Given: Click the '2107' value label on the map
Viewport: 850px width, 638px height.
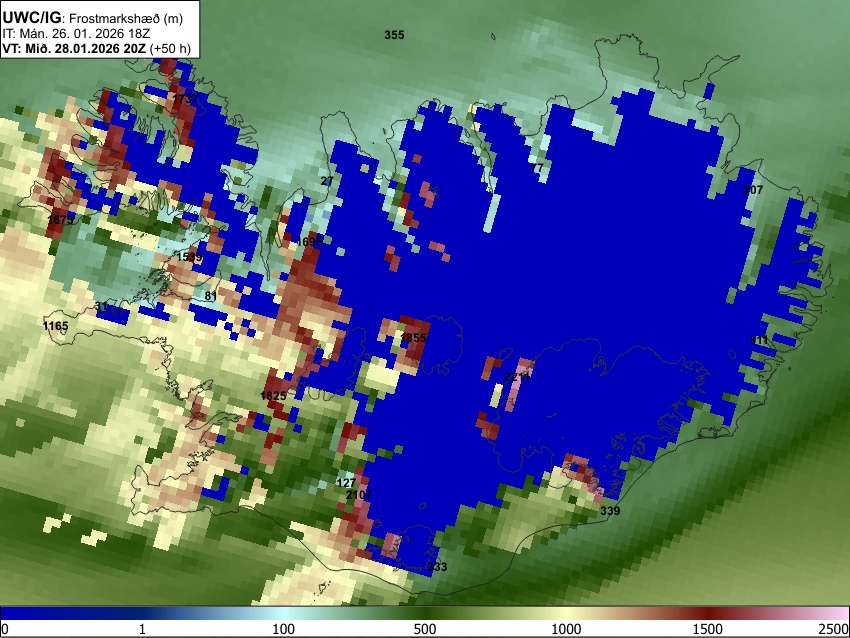Looking at the screenshot, I should coord(359,494).
